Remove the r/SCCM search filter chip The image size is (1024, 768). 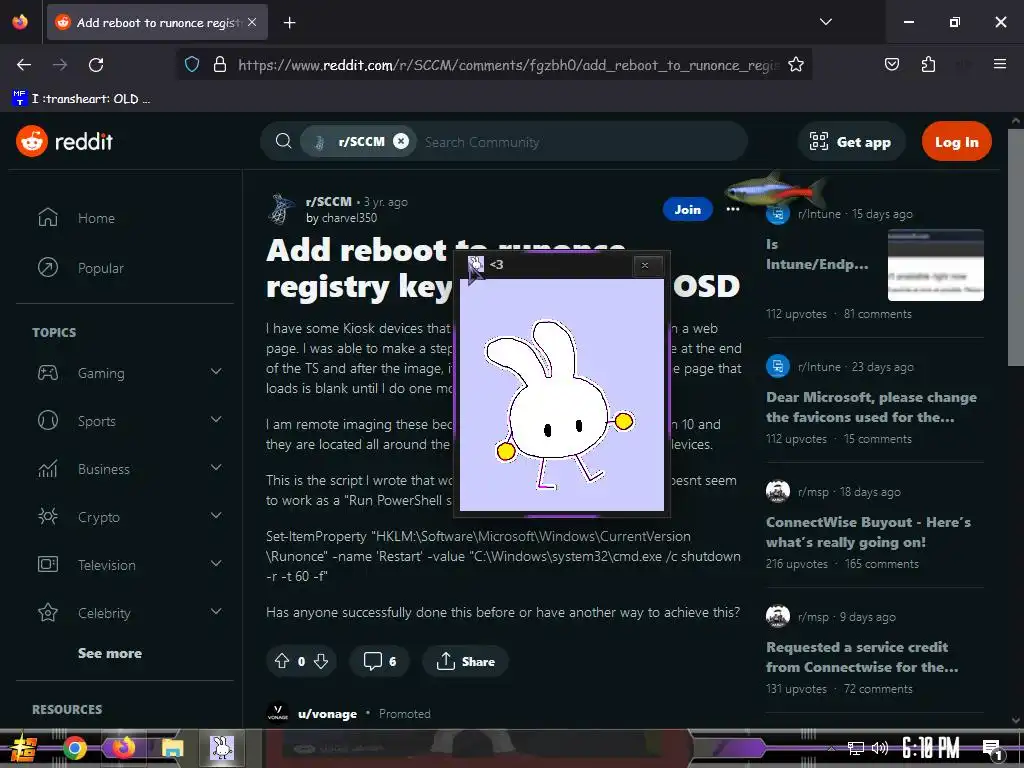(401, 141)
